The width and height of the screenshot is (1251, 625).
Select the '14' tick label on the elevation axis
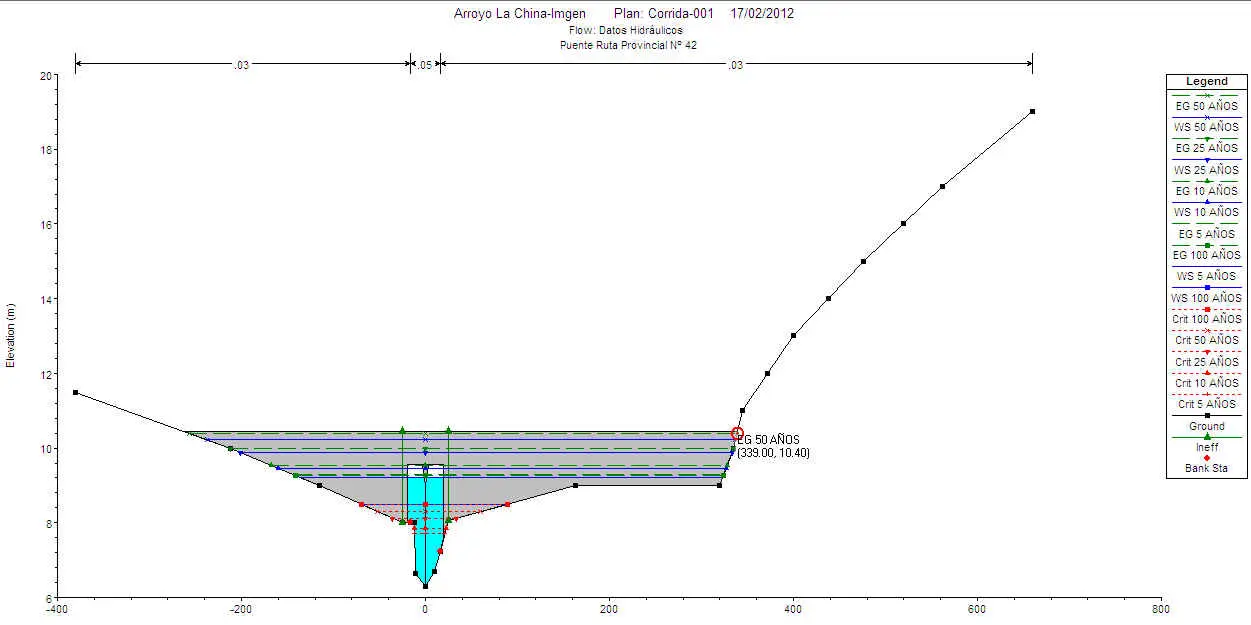click(46, 299)
